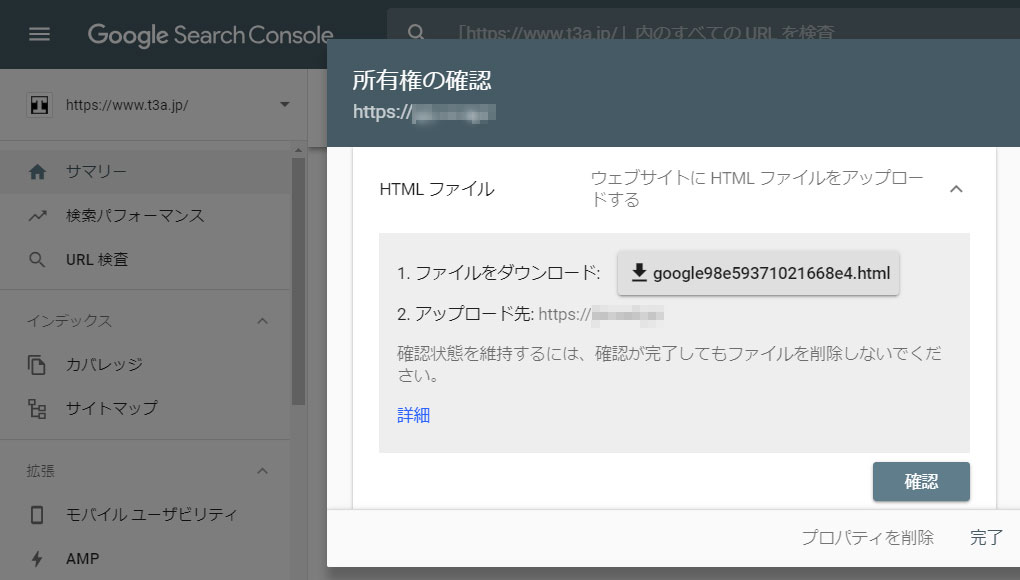Go to カバレッジ report

tap(145, 365)
